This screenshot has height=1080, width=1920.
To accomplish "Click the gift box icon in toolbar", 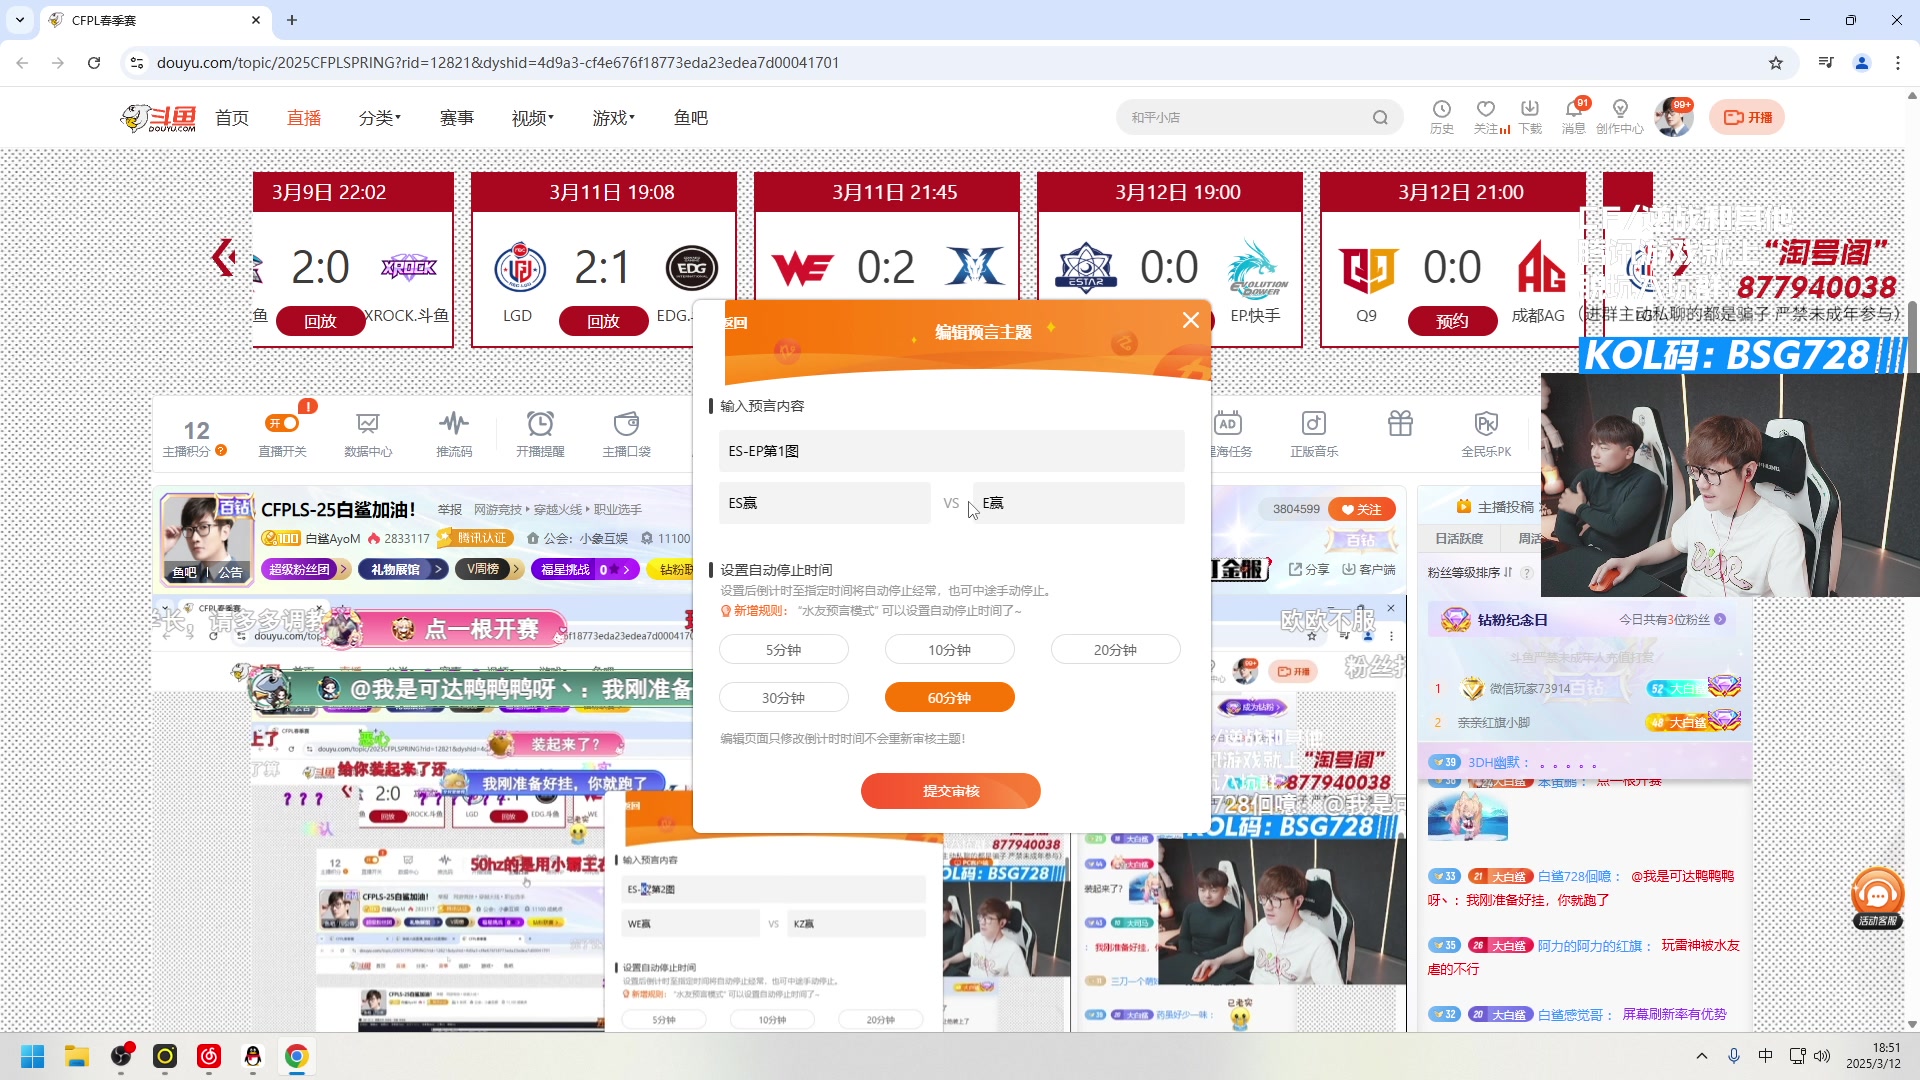I will (x=1400, y=424).
